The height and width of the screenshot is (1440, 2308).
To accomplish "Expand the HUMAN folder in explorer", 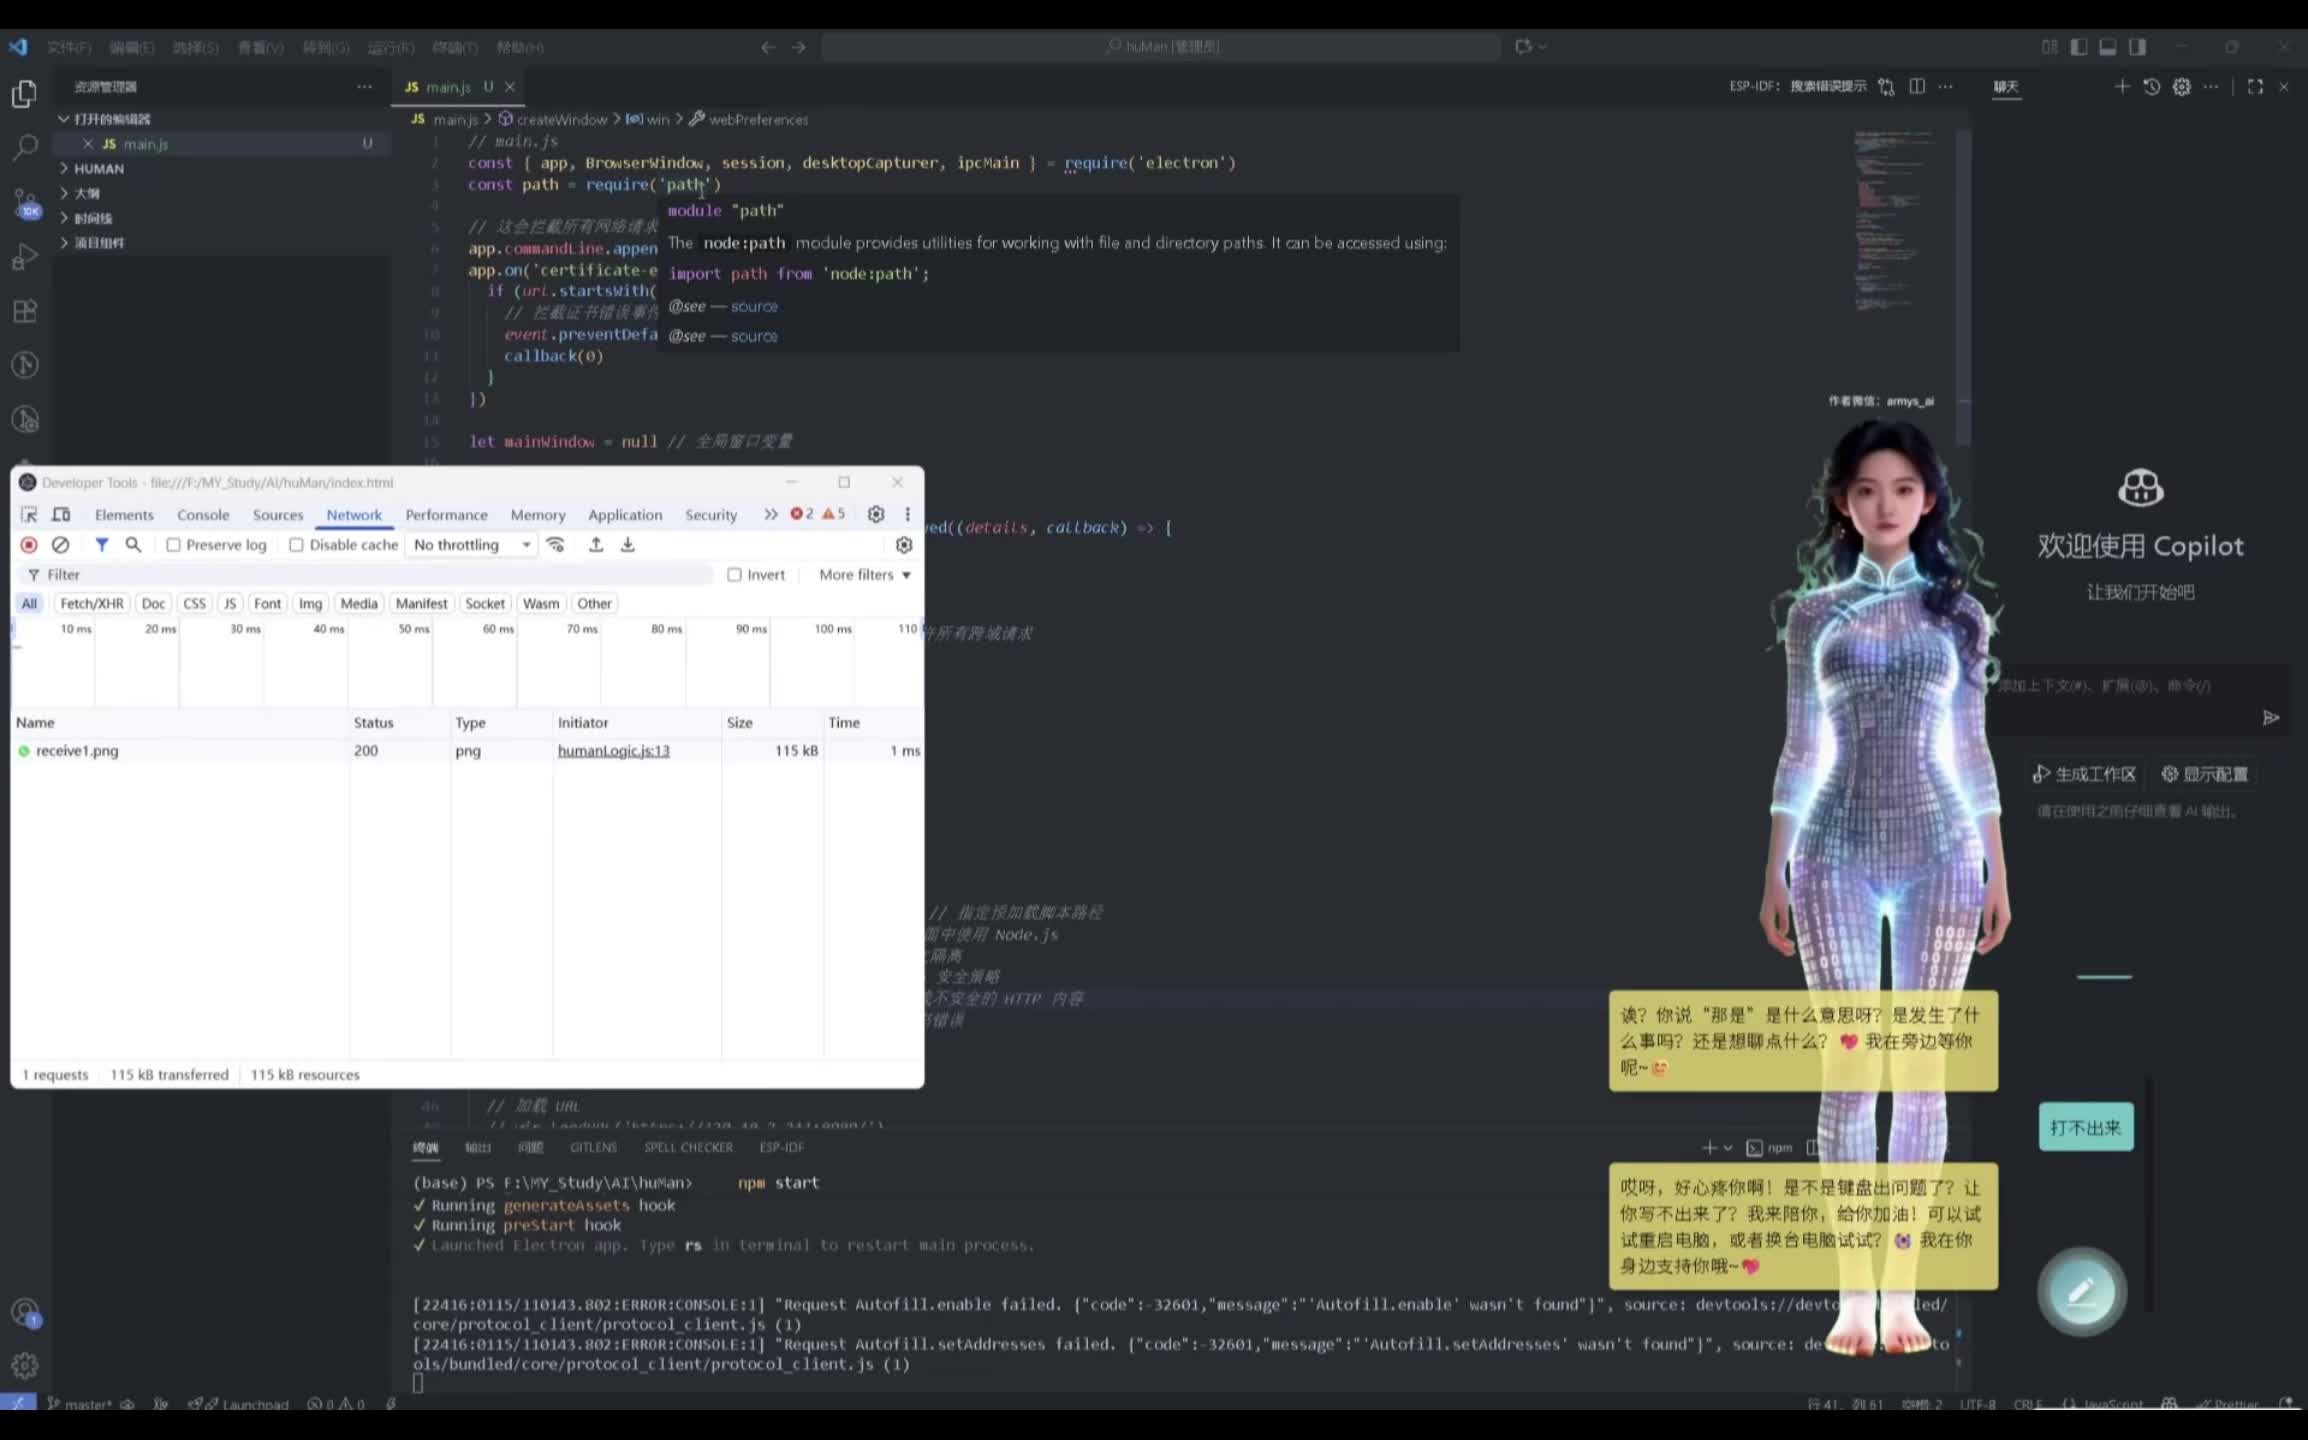I will (x=98, y=169).
